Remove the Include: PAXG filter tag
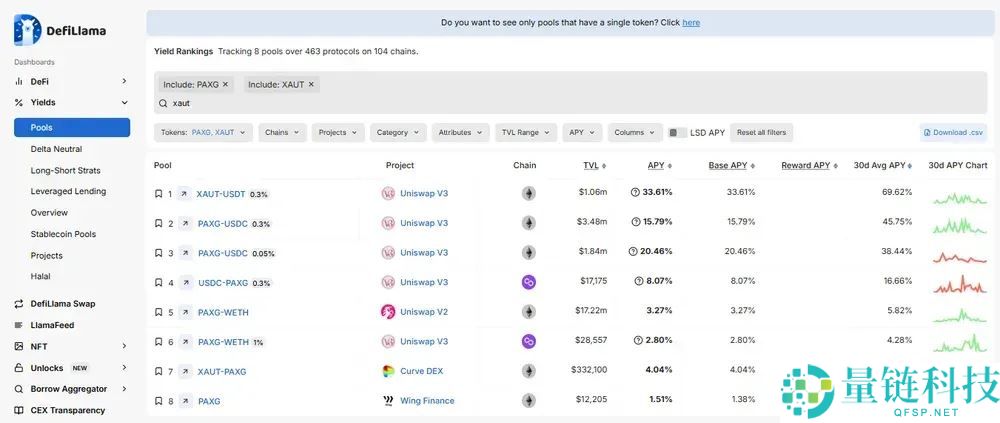This screenshot has width=1000, height=423. coord(226,85)
